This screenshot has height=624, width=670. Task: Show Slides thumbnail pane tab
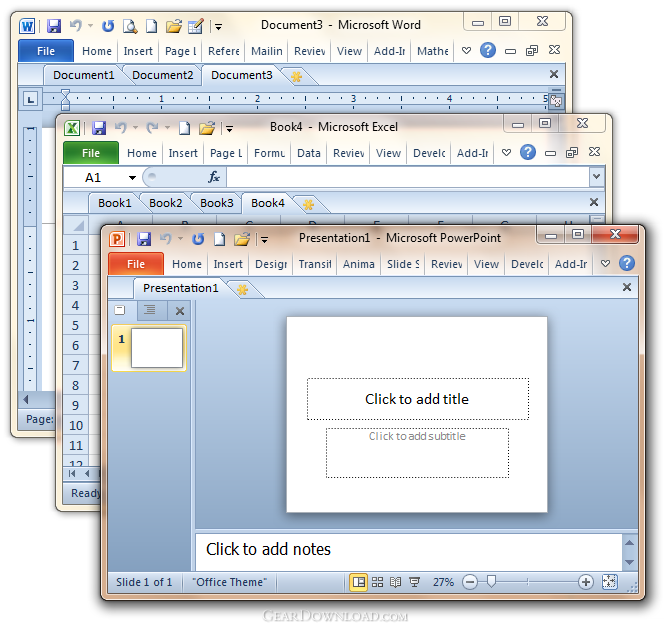[x=120, y=310]
